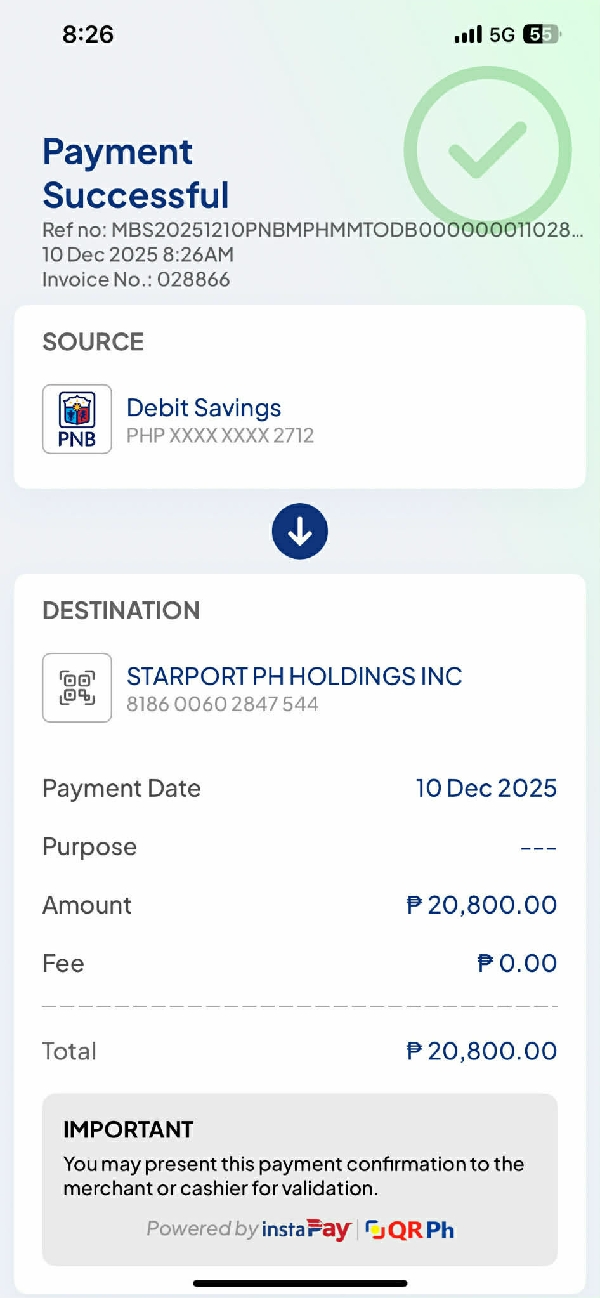Image resolution: width=600 pixels, height=1298 pixels.
Task: Tap the cellular signal bars icon
Action: coord(467,35)
